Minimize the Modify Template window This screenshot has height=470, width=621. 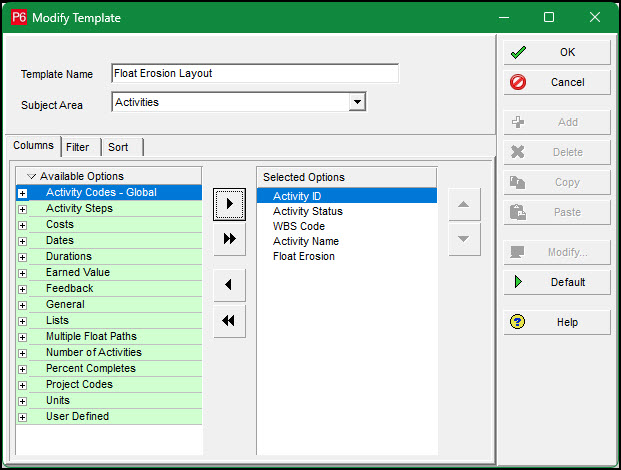(x=504, y=17)
